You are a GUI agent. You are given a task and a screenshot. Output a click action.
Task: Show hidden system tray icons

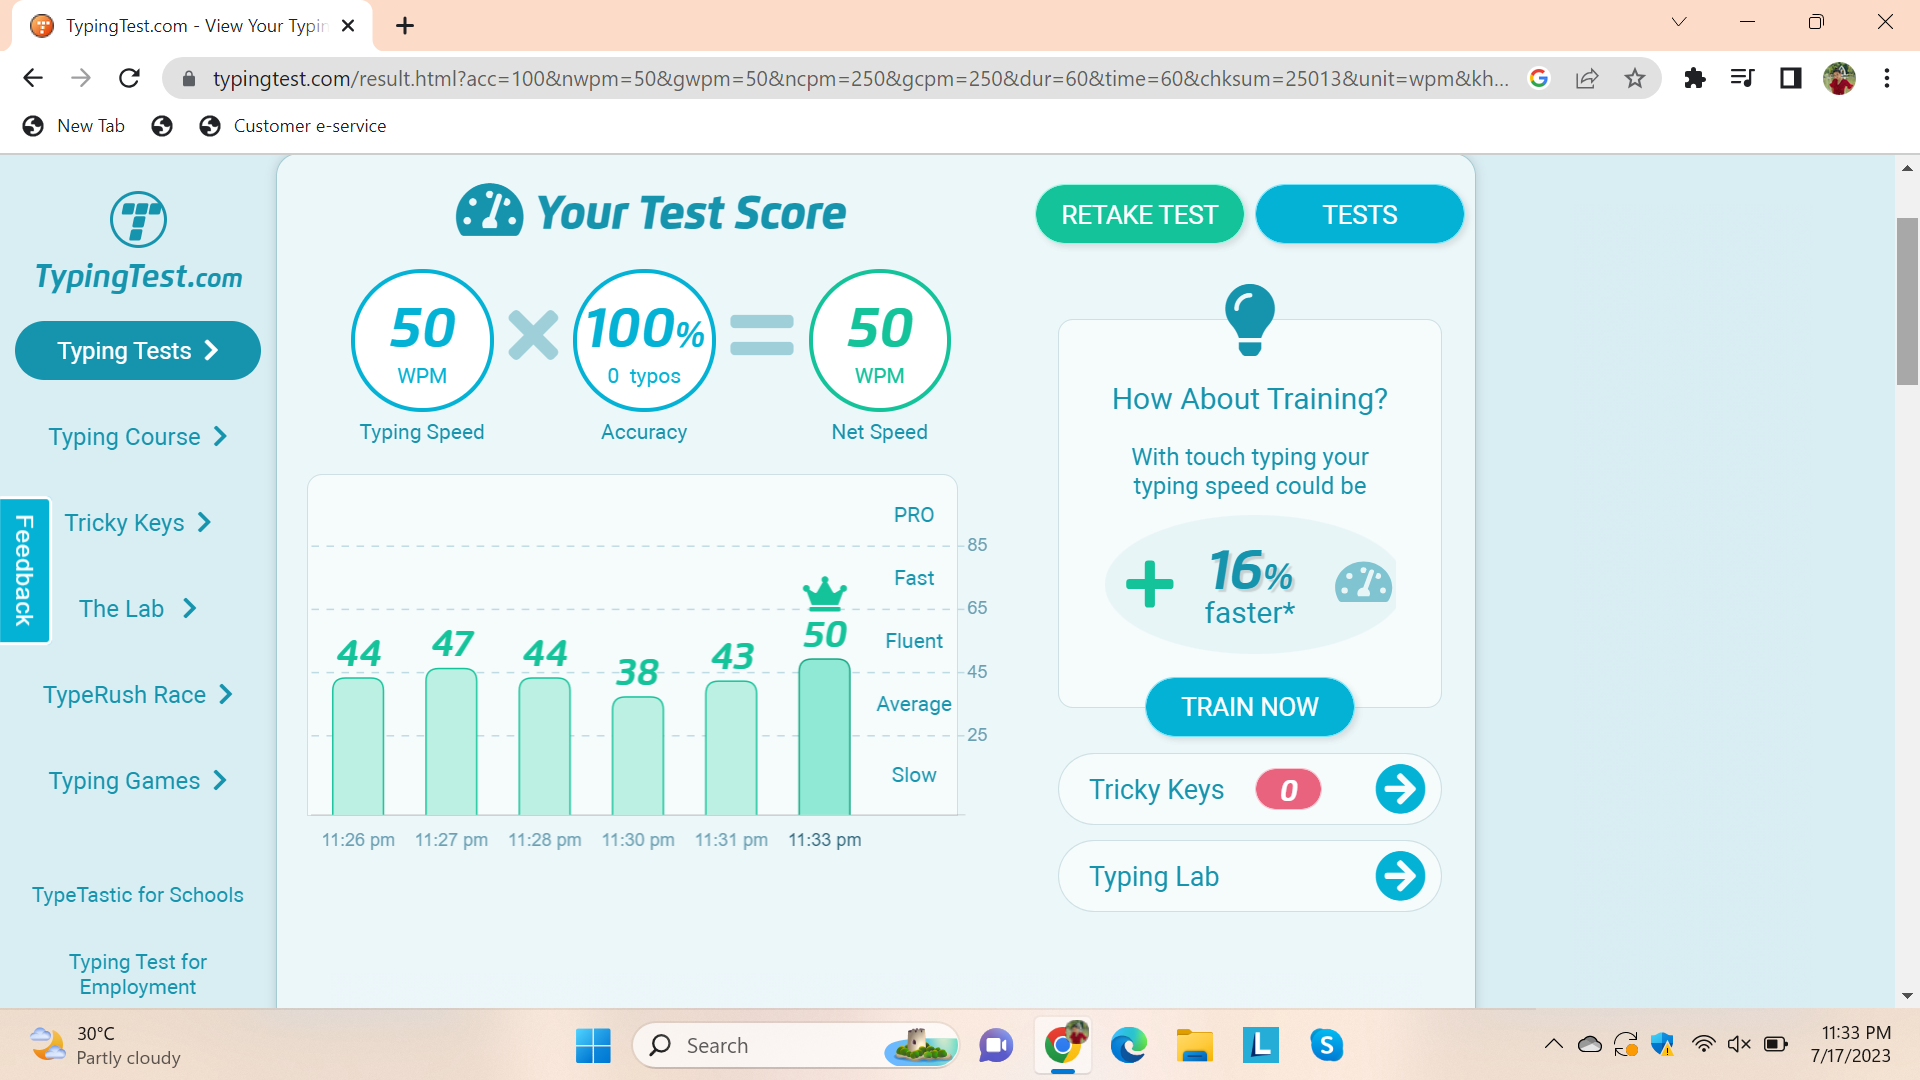[x=1553, y=1045]
